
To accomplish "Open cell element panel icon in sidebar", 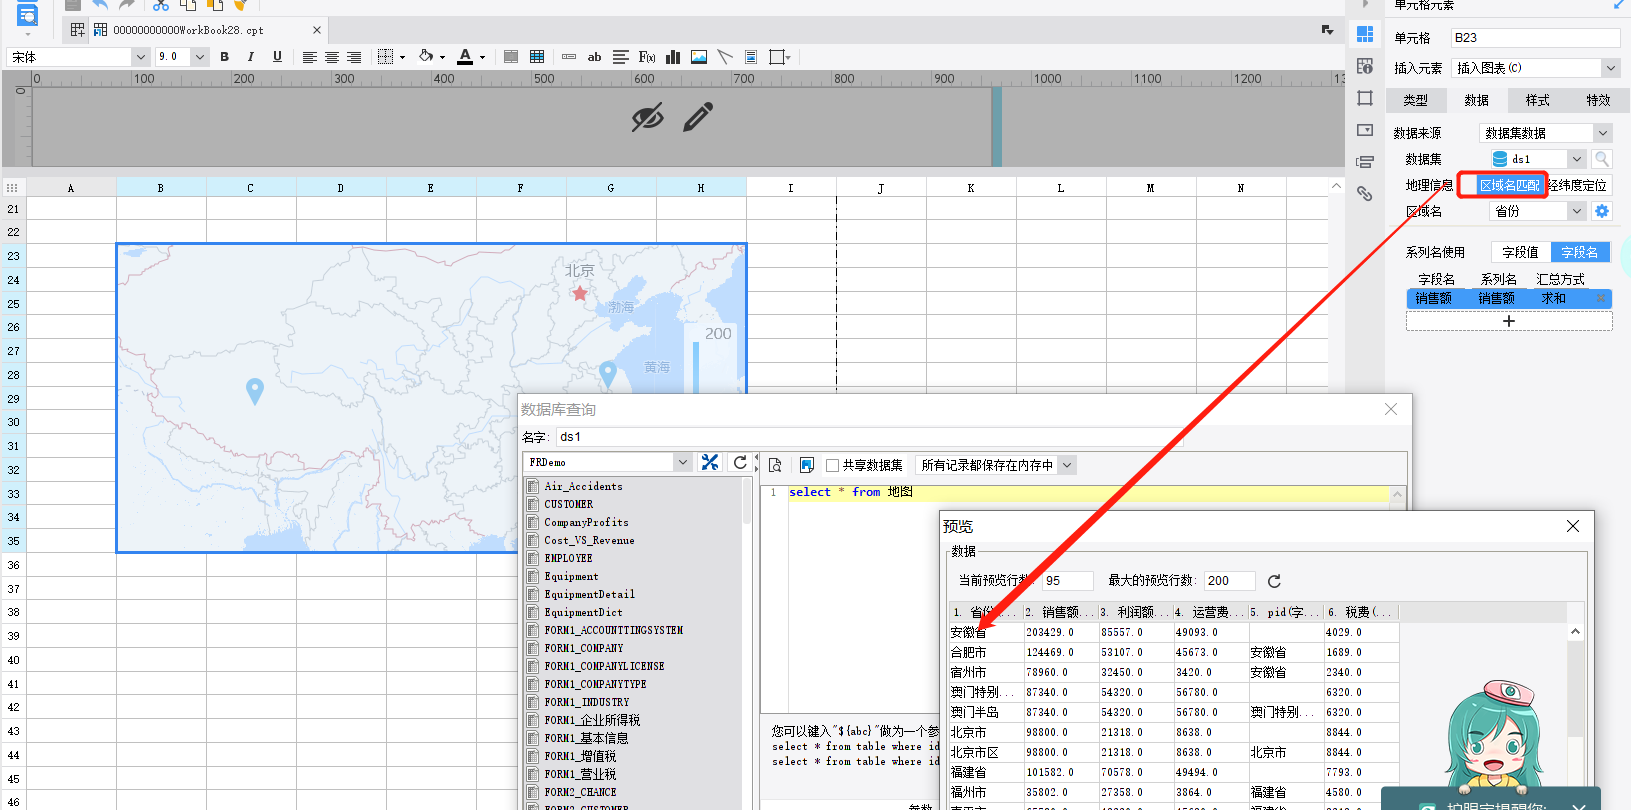I will tap(1365, 34).
